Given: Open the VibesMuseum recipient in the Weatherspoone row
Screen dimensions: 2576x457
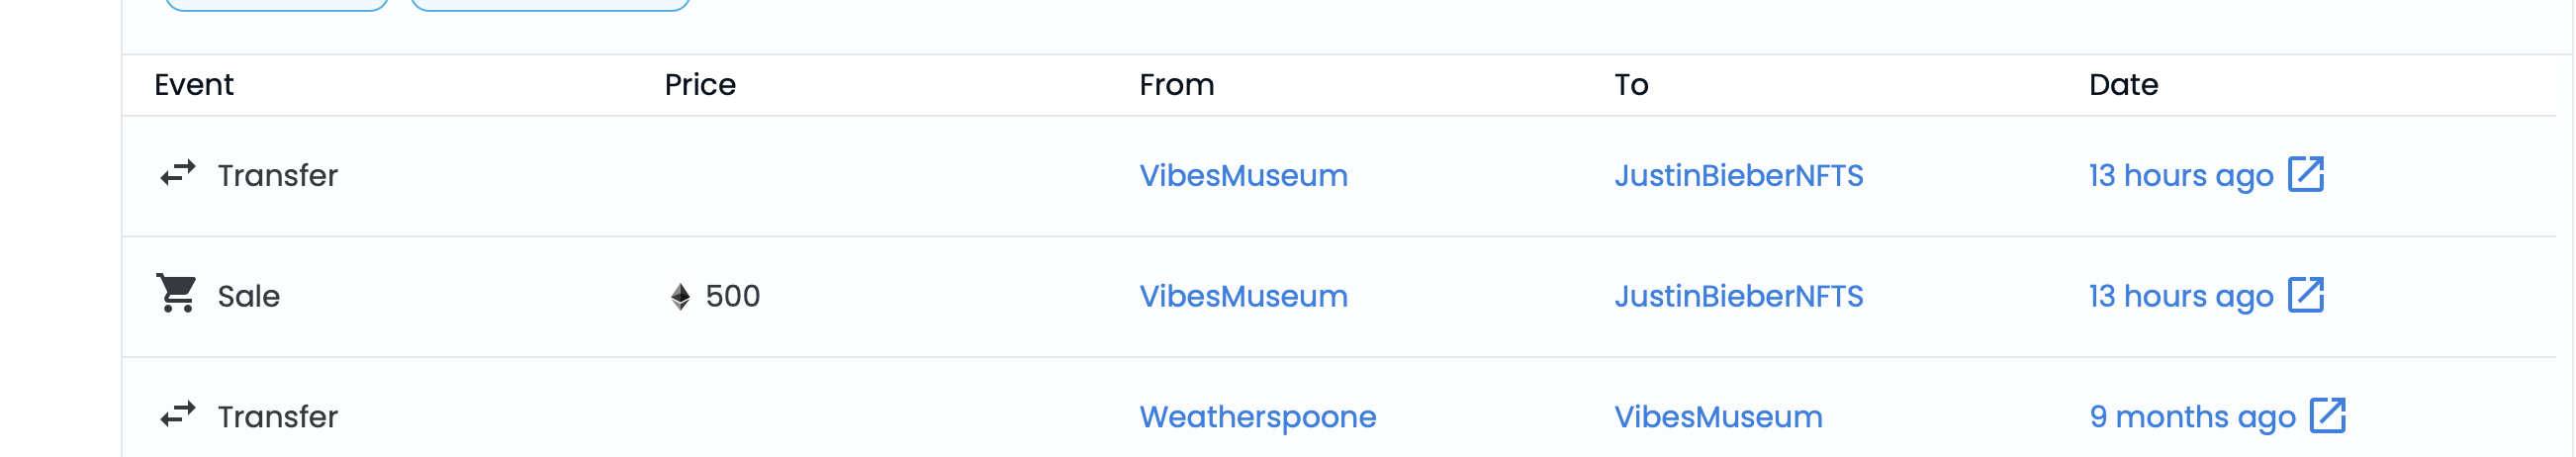Looking at the screenshot, I should coord(1718,417).
